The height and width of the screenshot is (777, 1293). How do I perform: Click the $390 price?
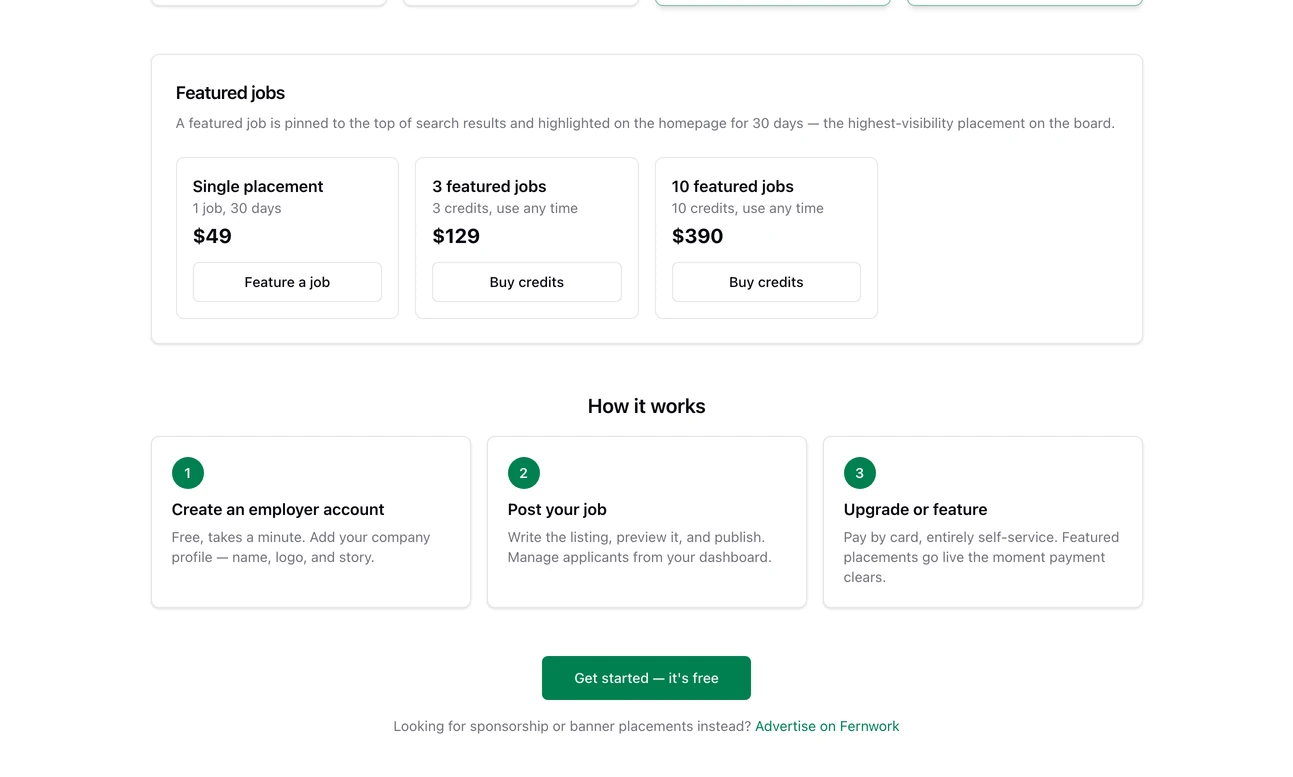point(698,236)
